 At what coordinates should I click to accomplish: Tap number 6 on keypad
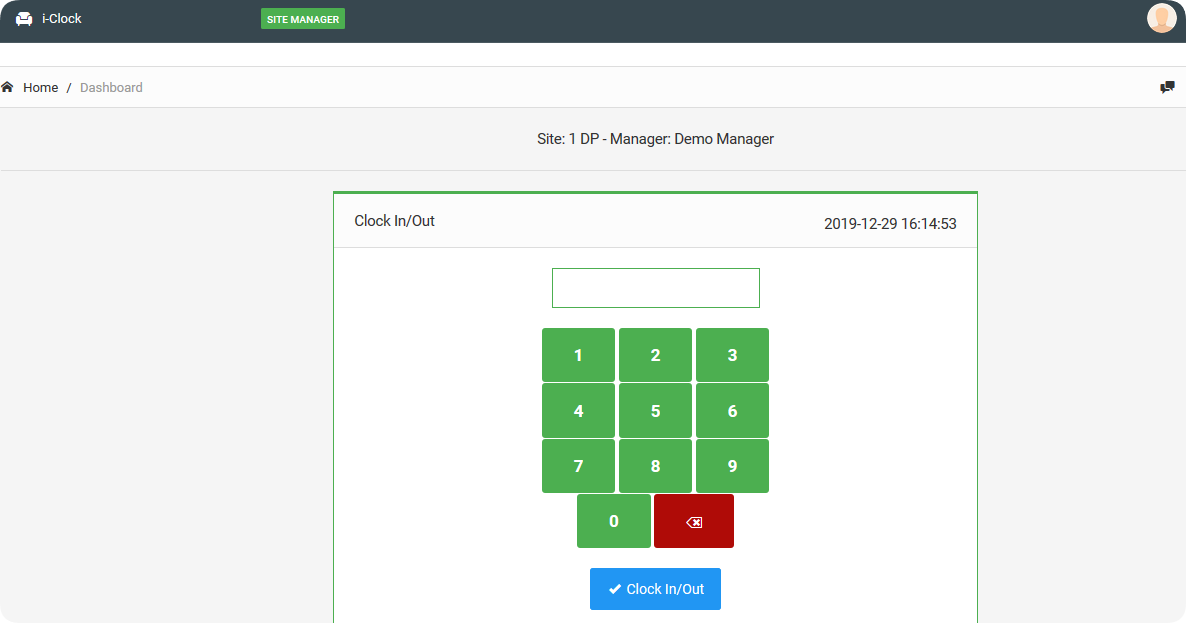point(732,411)
